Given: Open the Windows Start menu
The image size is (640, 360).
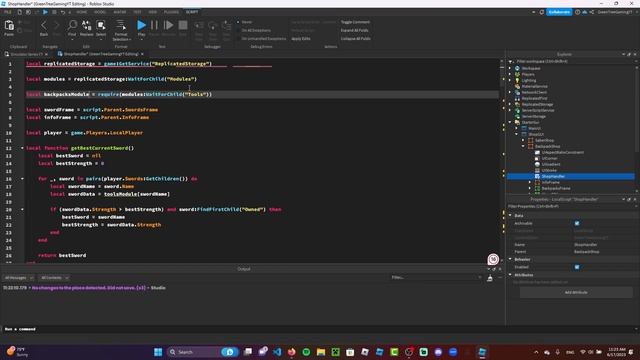Looking at the screenshot, I should 158,352.
